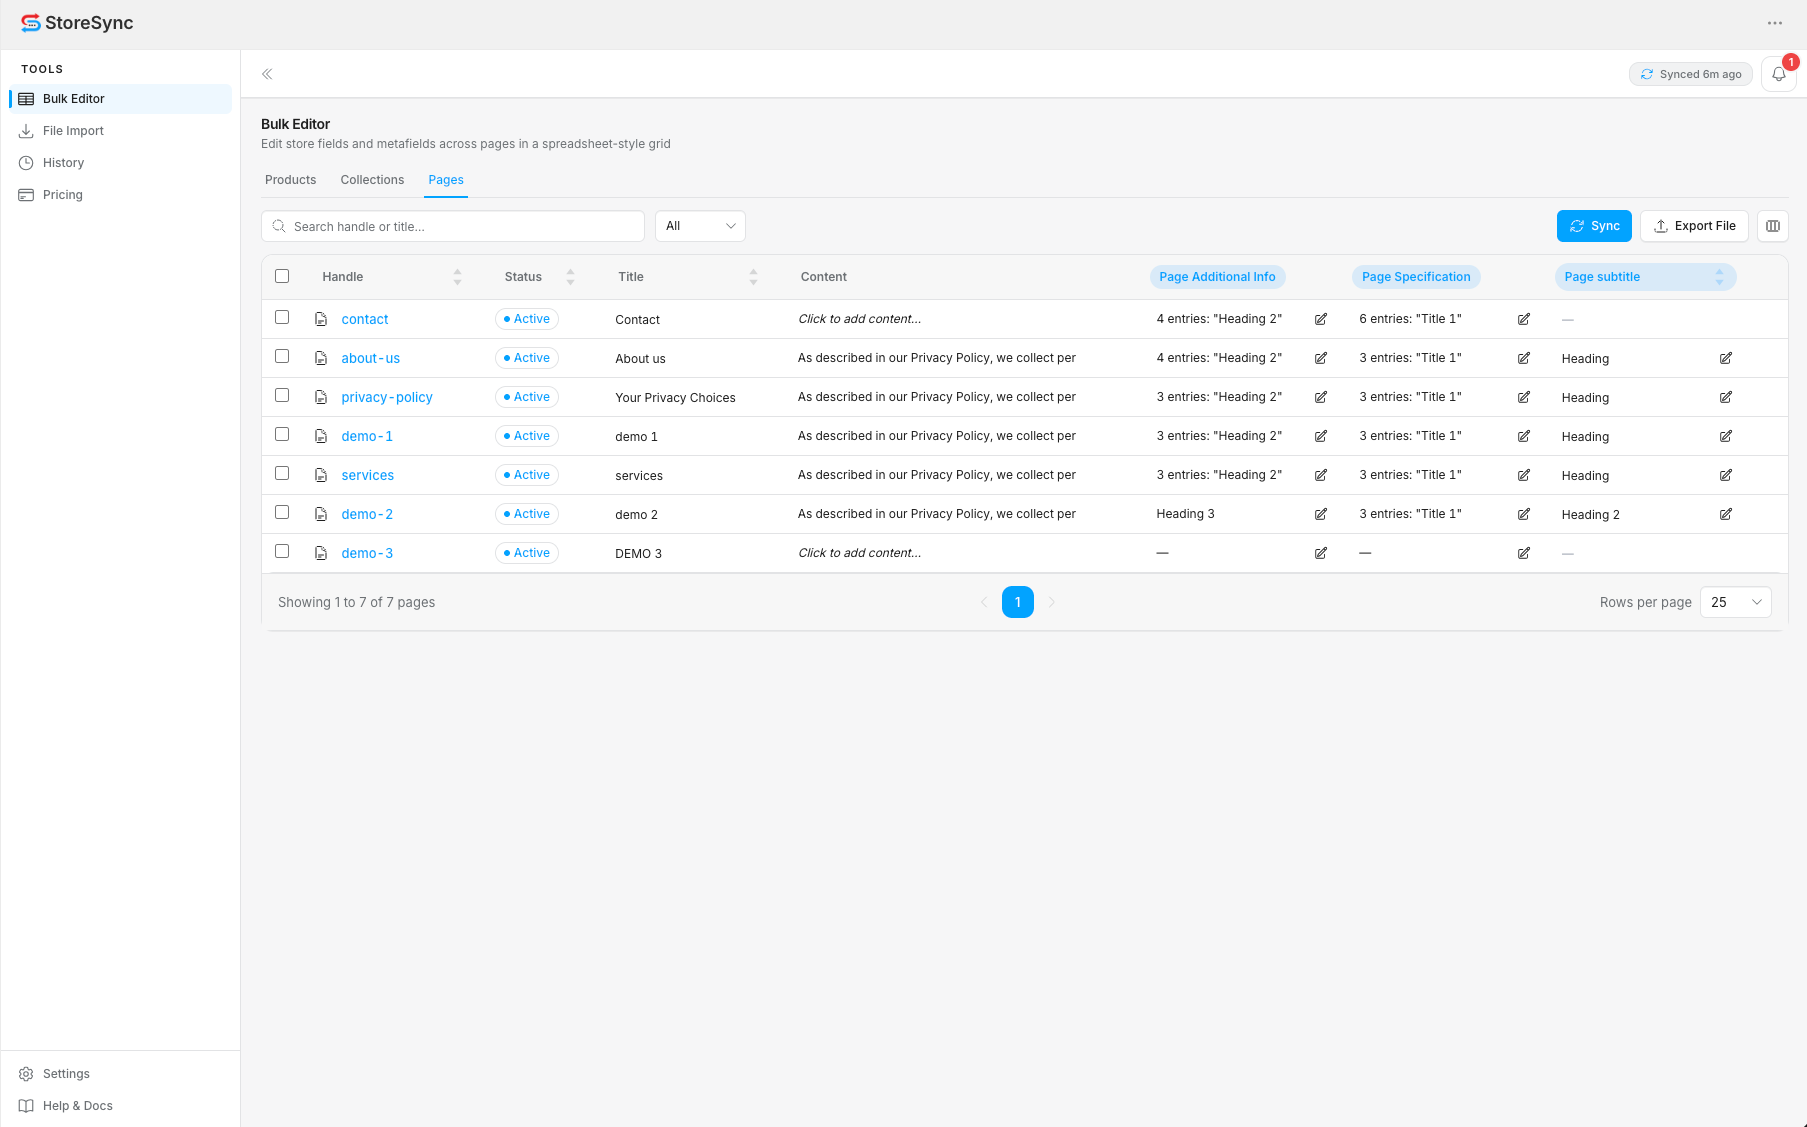Open the demo-3 handle link
This screenshot has width=1807, height=1127.
point(367,553)
